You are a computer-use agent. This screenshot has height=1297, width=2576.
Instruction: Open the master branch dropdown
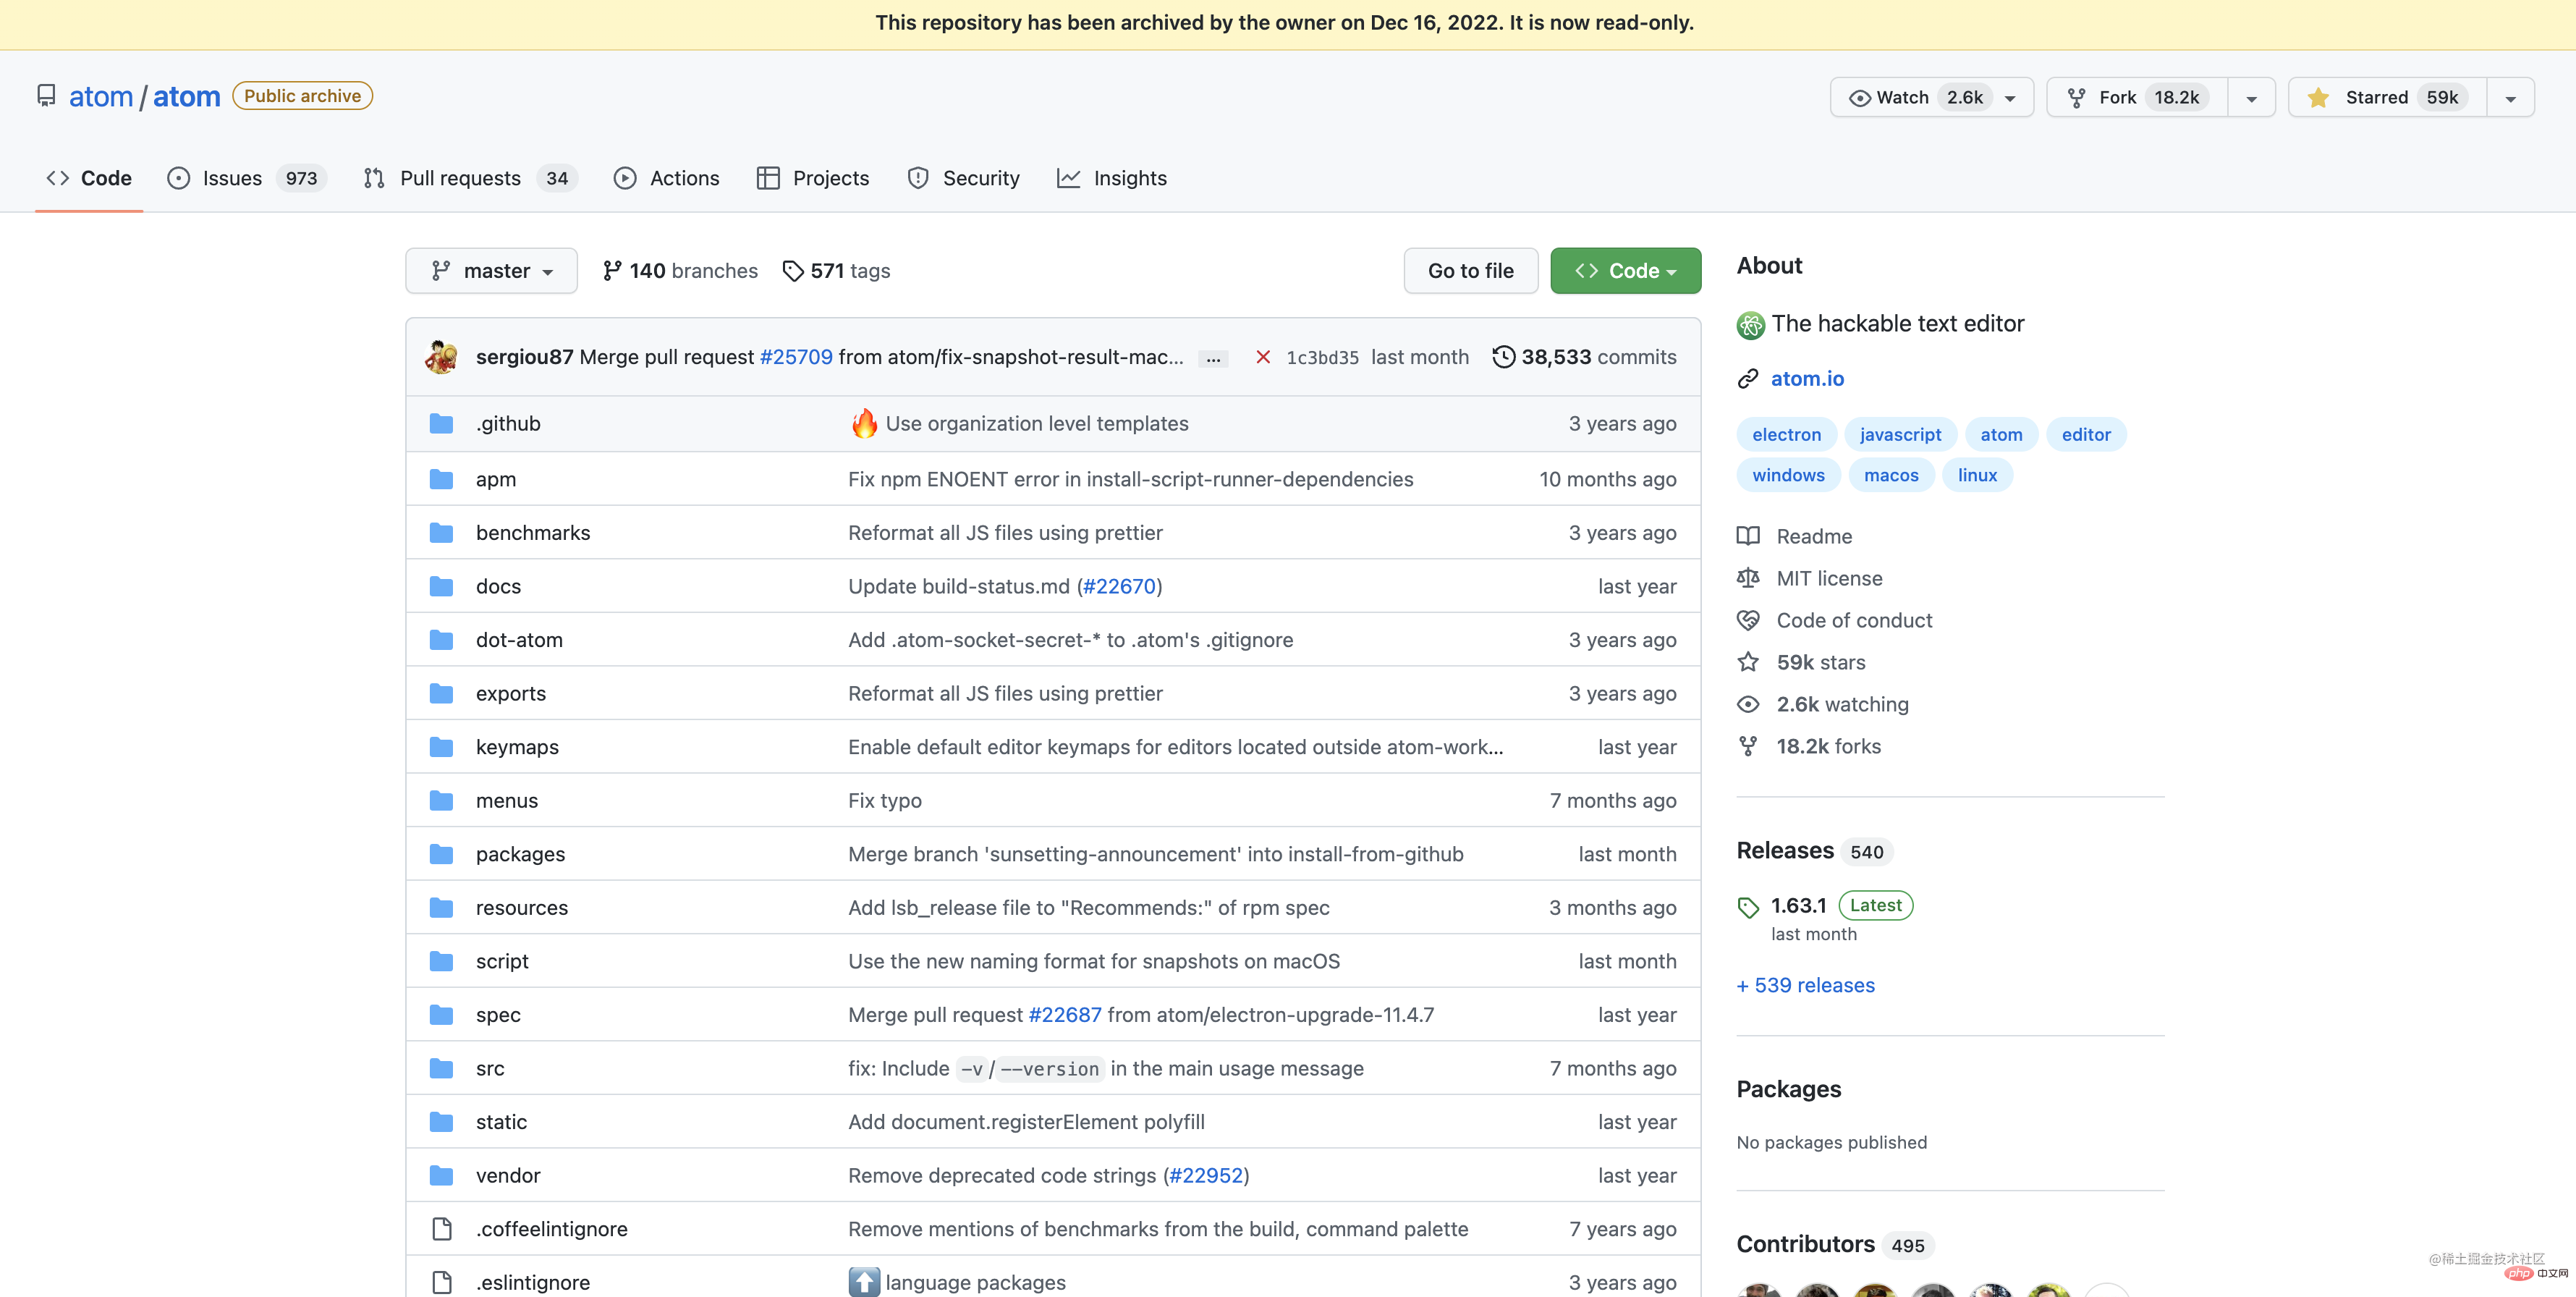coord(491,271)
